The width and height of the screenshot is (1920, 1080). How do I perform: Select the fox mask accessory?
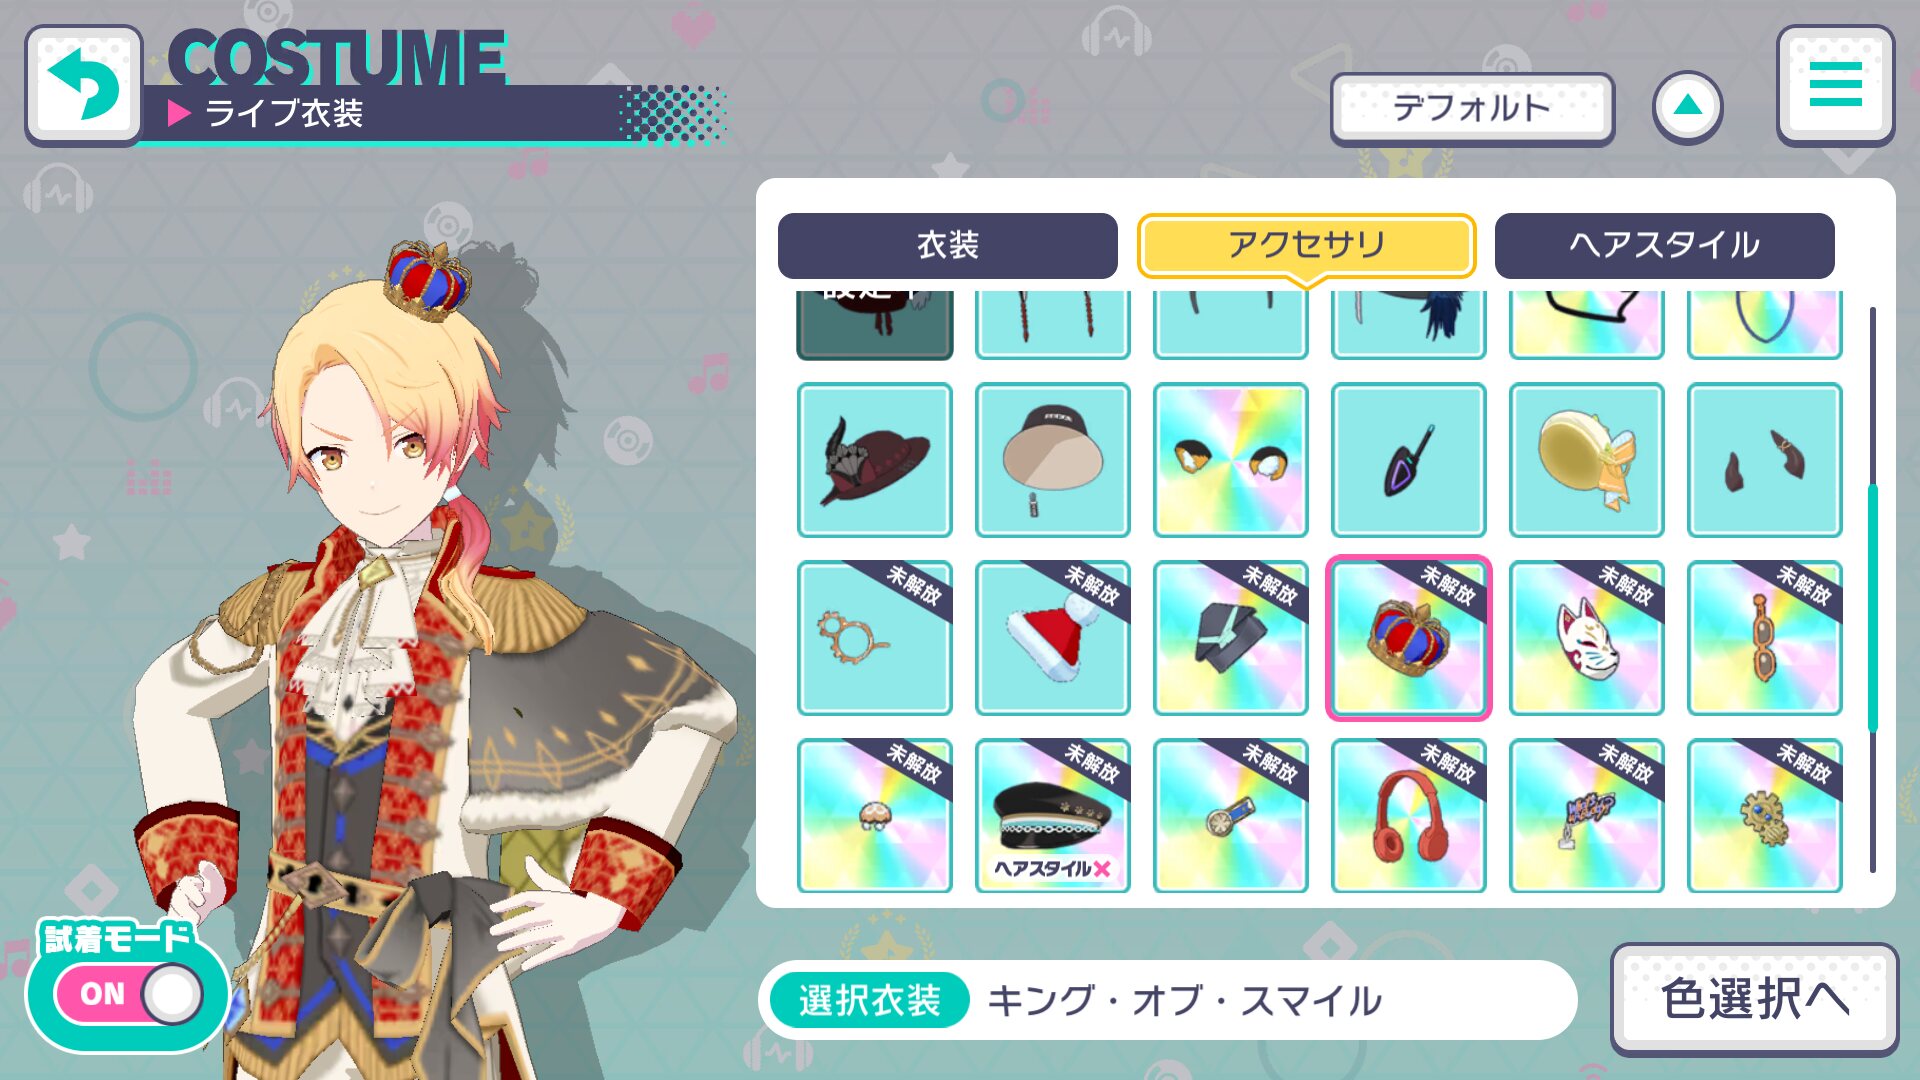point(1586,638)
